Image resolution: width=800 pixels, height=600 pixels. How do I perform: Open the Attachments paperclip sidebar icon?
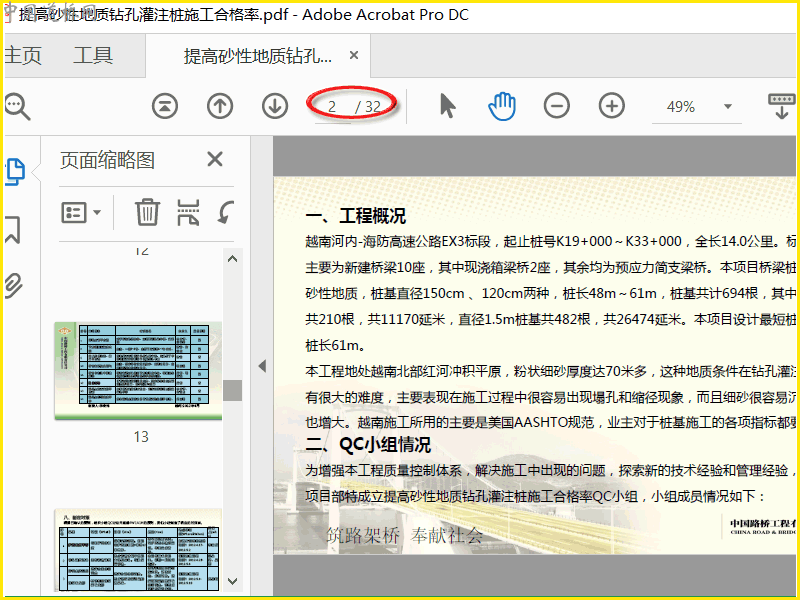pos(13,286)
